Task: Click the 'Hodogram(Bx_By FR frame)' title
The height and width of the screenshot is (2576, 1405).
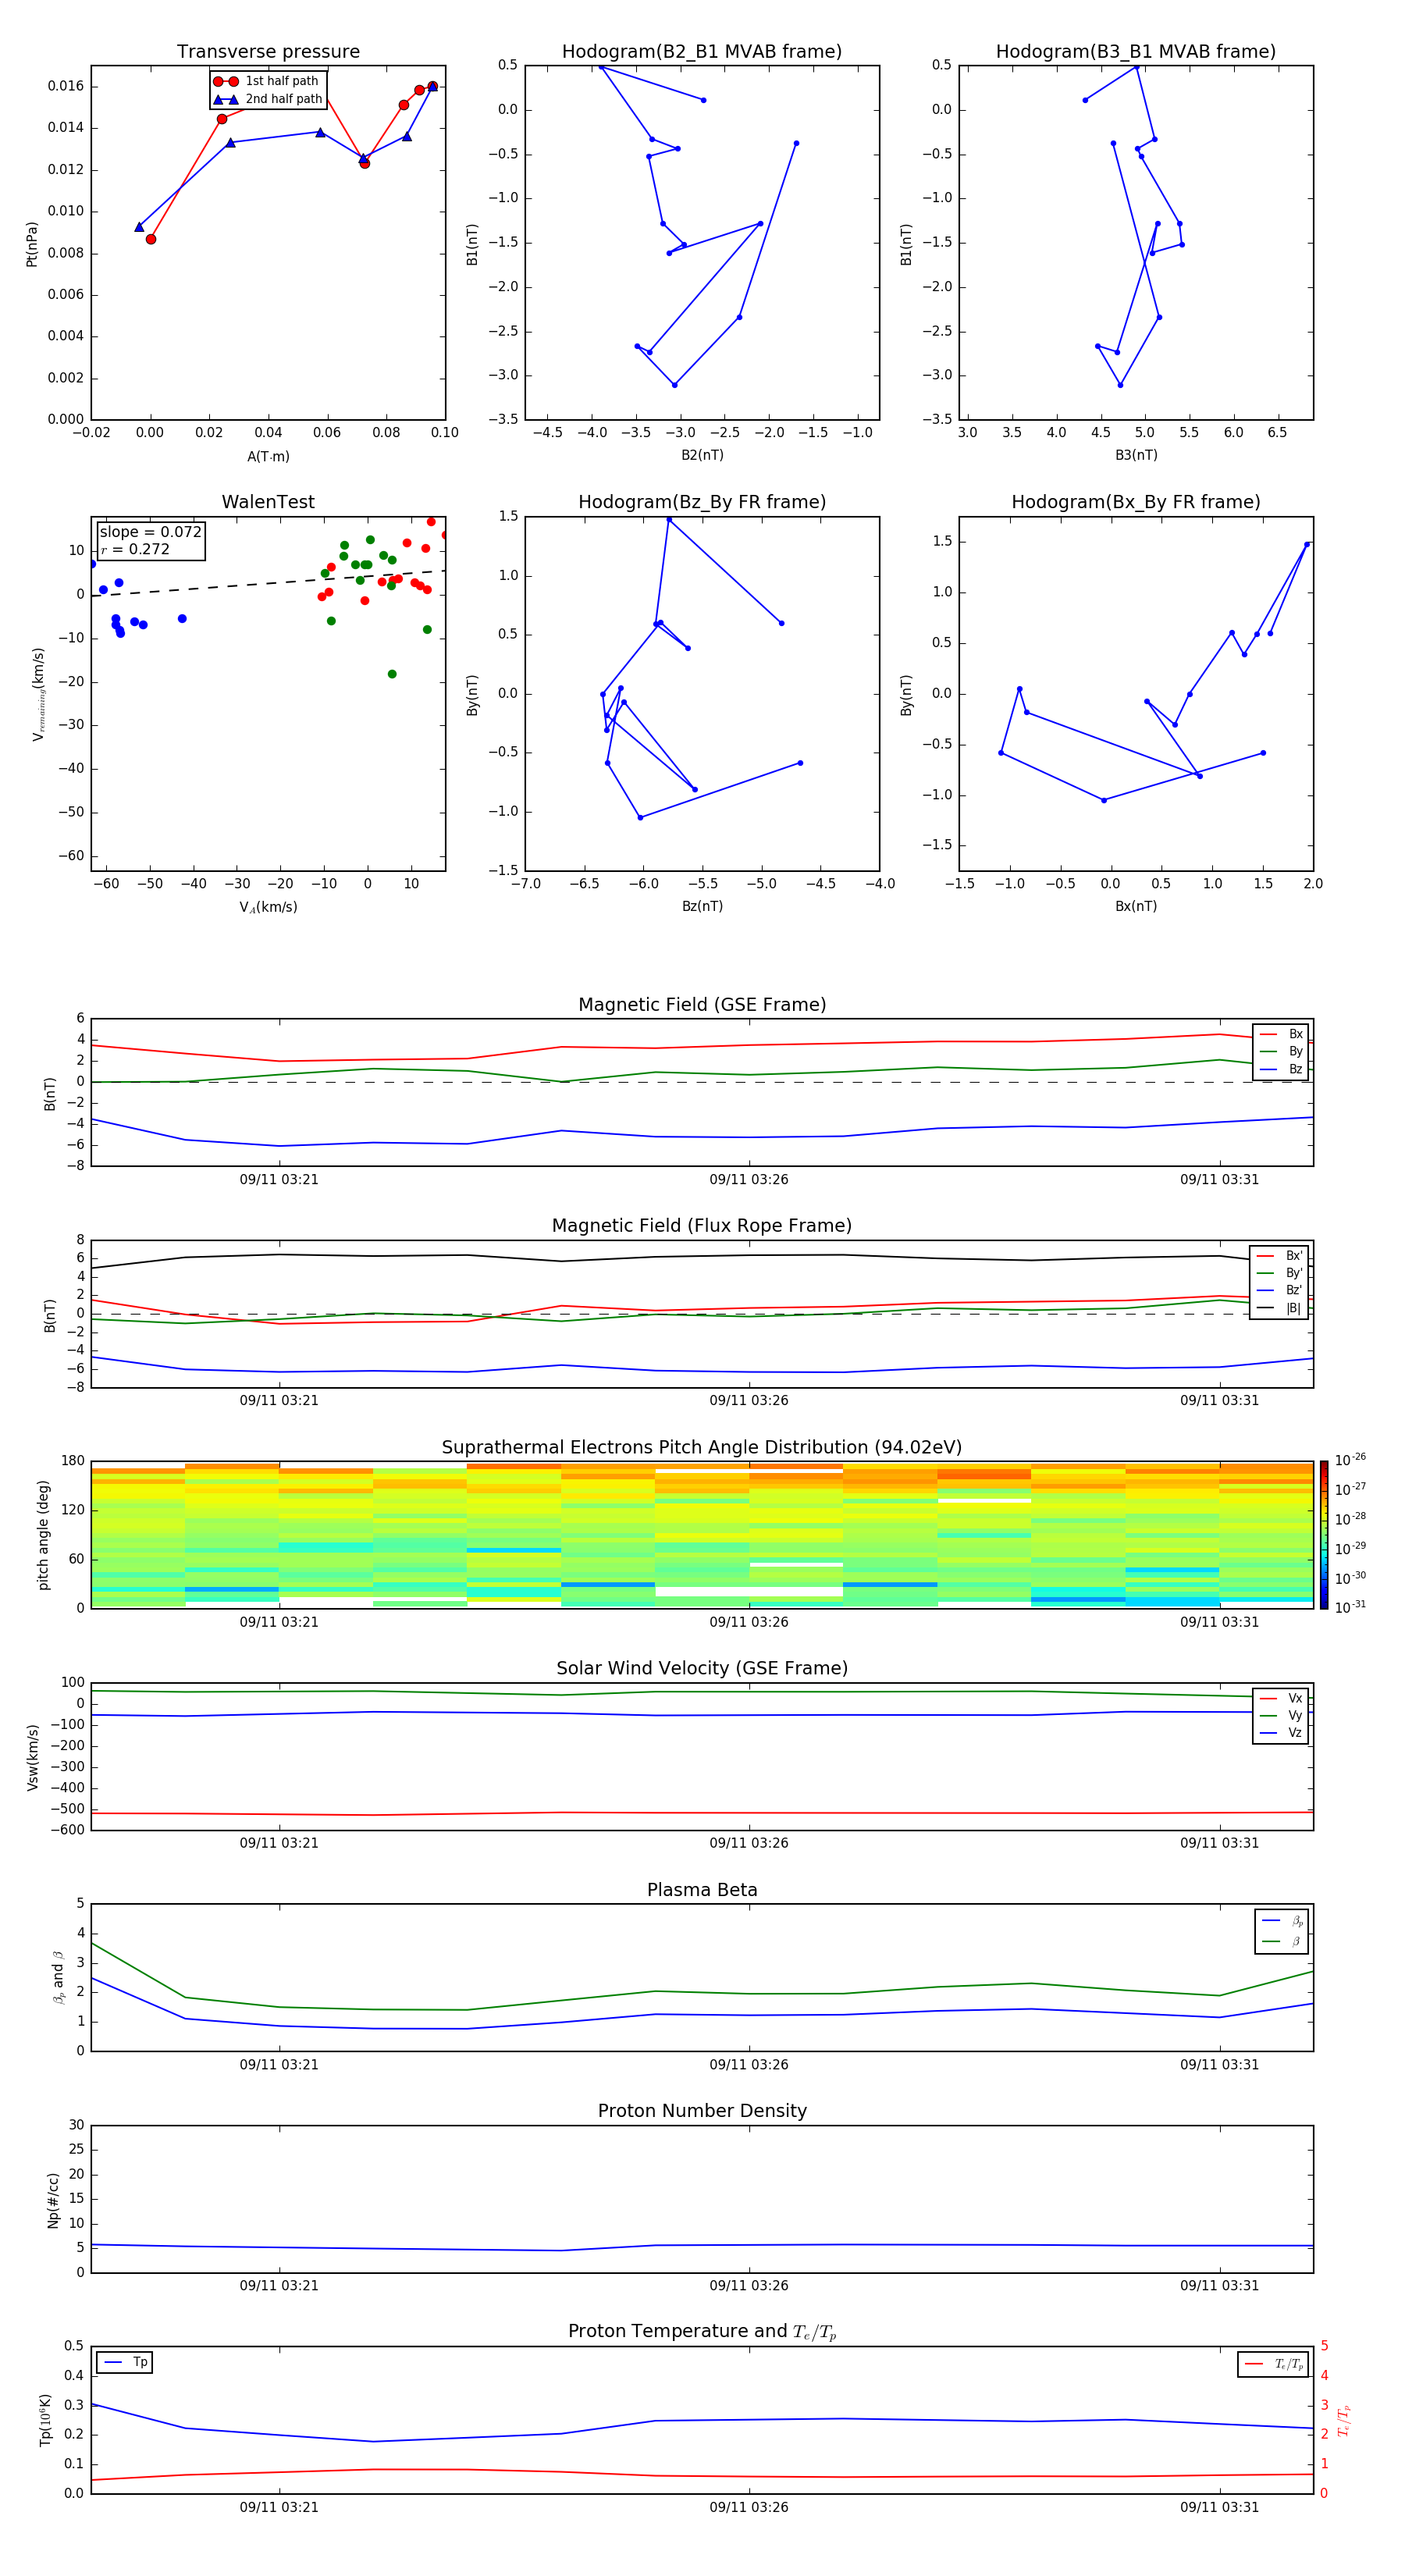Action: [1136, 502]
